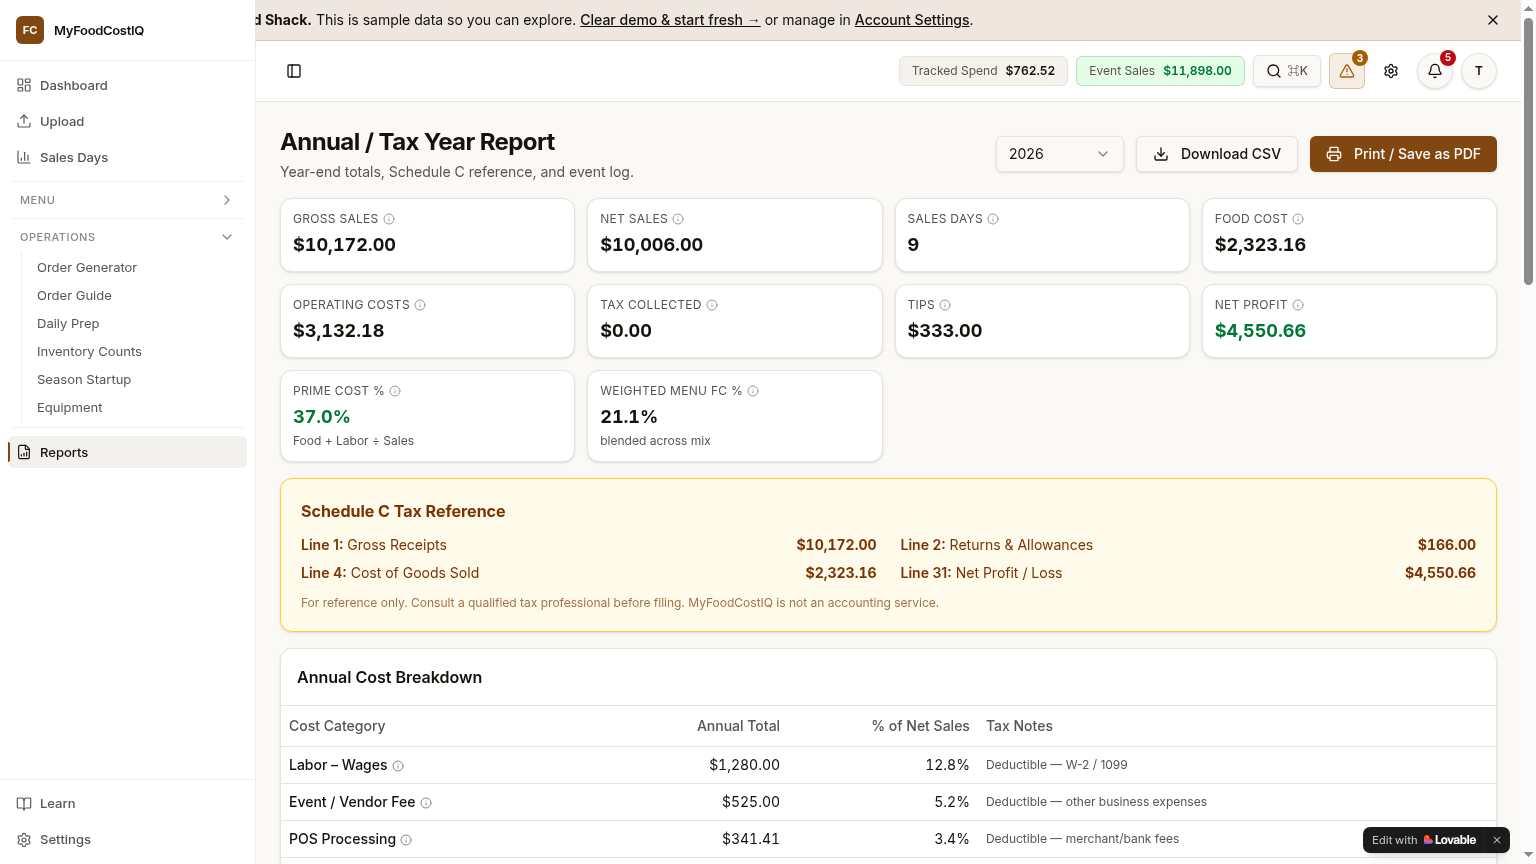Click the Labor – Wages info icon
The image size is (1536, 864).
click(x=398, y=766)
